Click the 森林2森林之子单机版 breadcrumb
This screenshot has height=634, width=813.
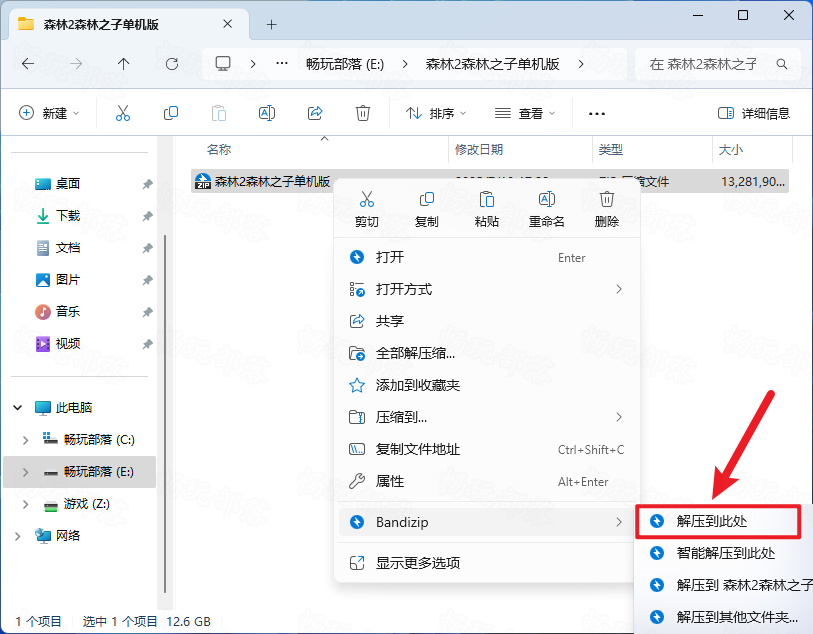pos(492,64)
